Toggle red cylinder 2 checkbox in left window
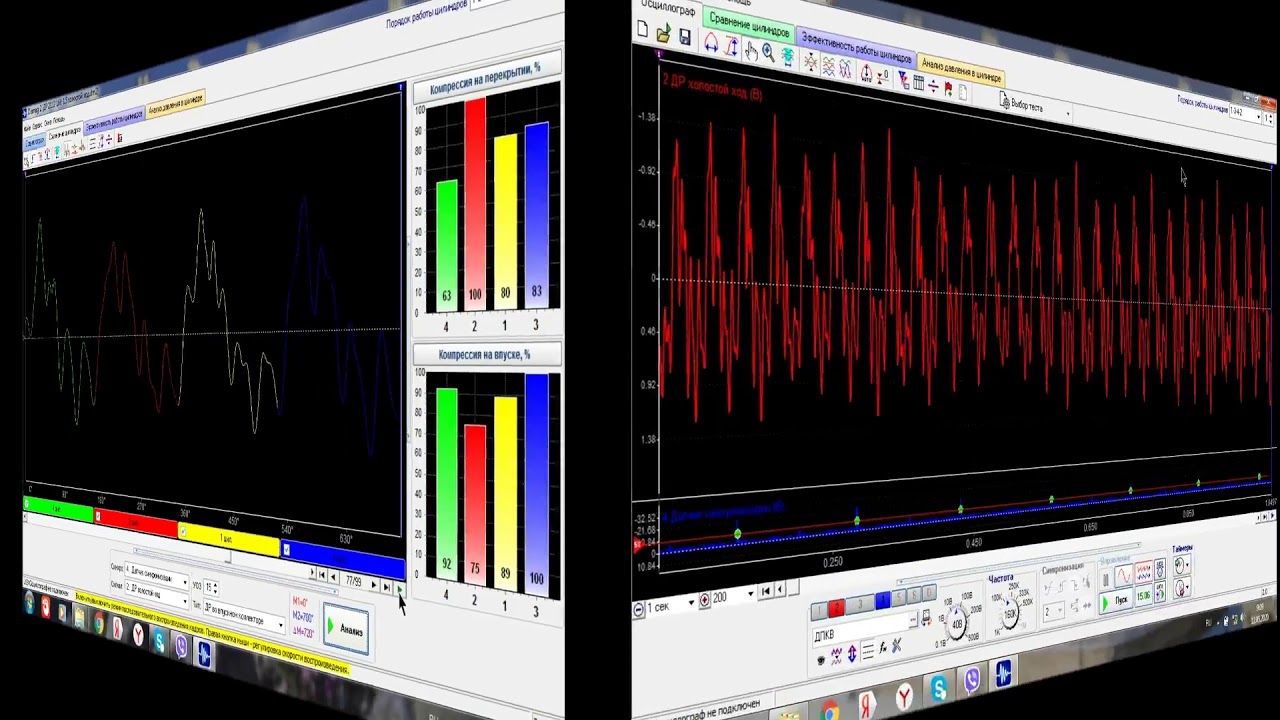Viewport: 1280px width, 720px height. pyautogui.click(x=98, y=516)
